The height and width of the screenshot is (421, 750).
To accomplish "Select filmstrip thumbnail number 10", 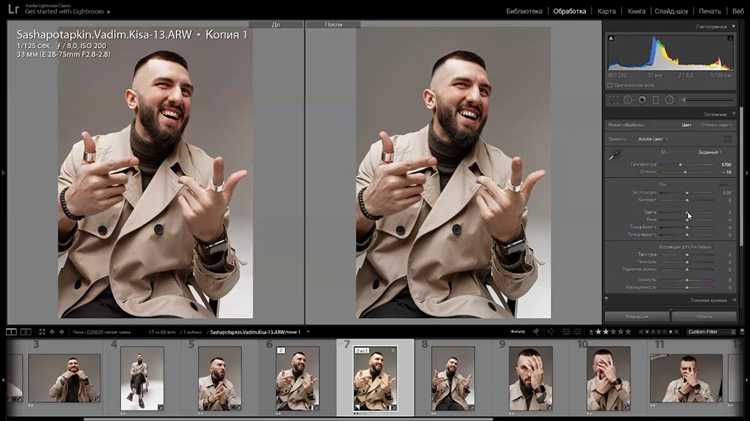I will (x=608, y=378).
